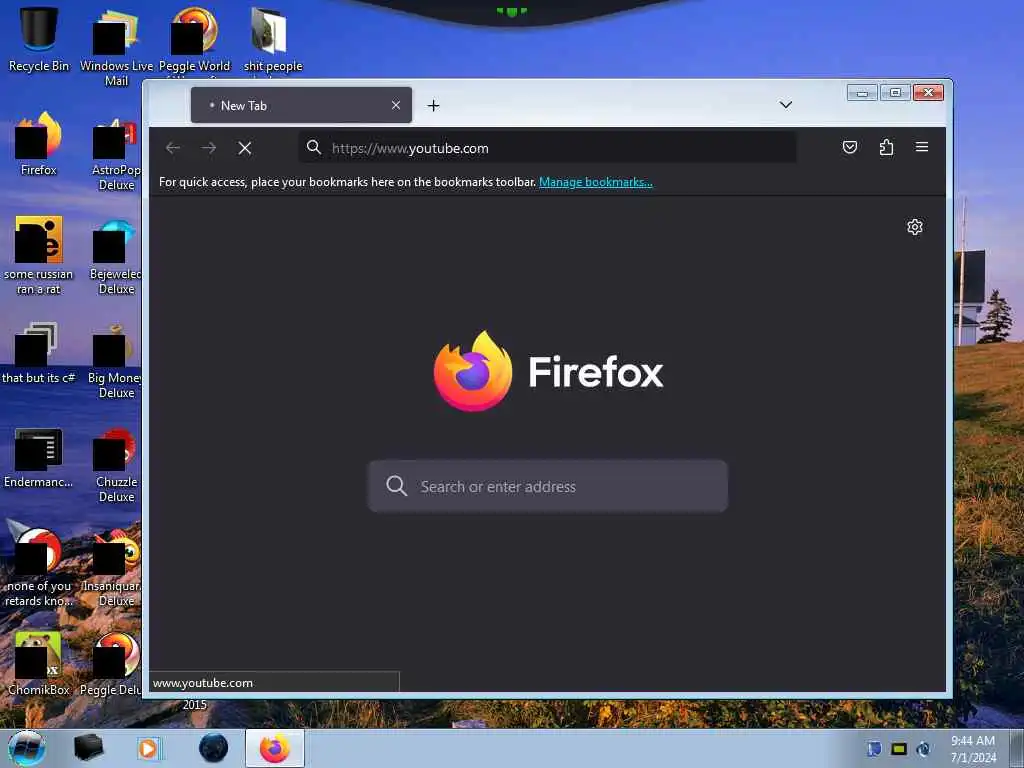The height and width of the screenshot is (768, 1024).
Task: Click the black box taskbar icon
Action: tap(88, 748)
